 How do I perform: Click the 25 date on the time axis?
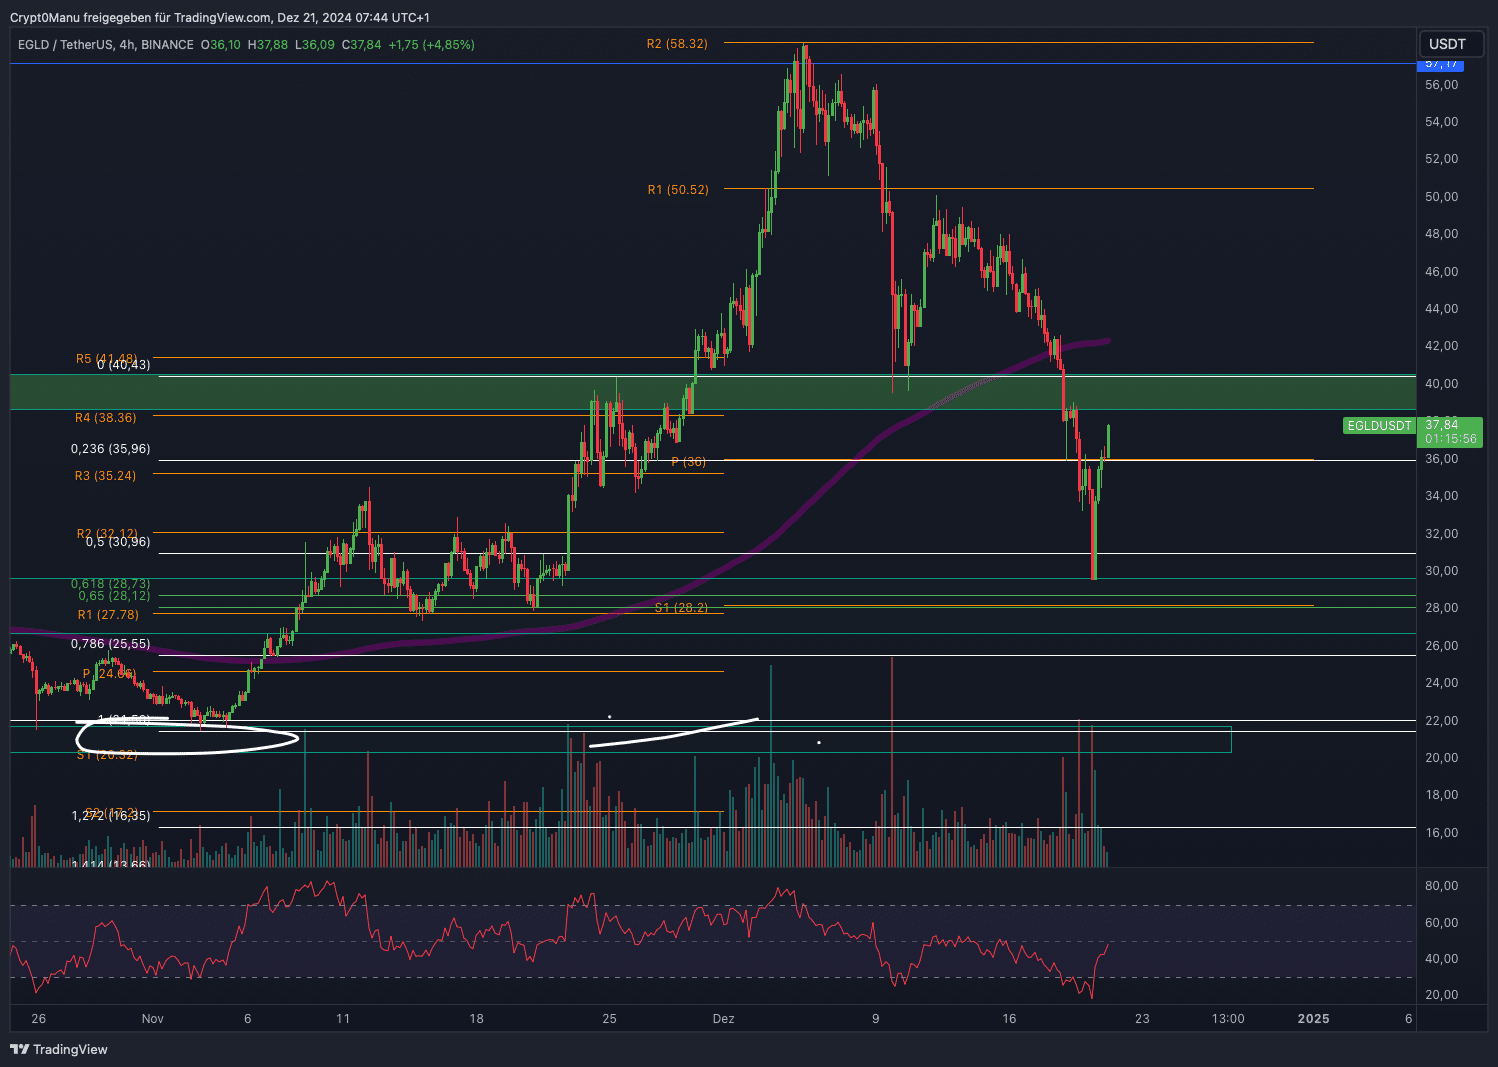pos(609,1019)
